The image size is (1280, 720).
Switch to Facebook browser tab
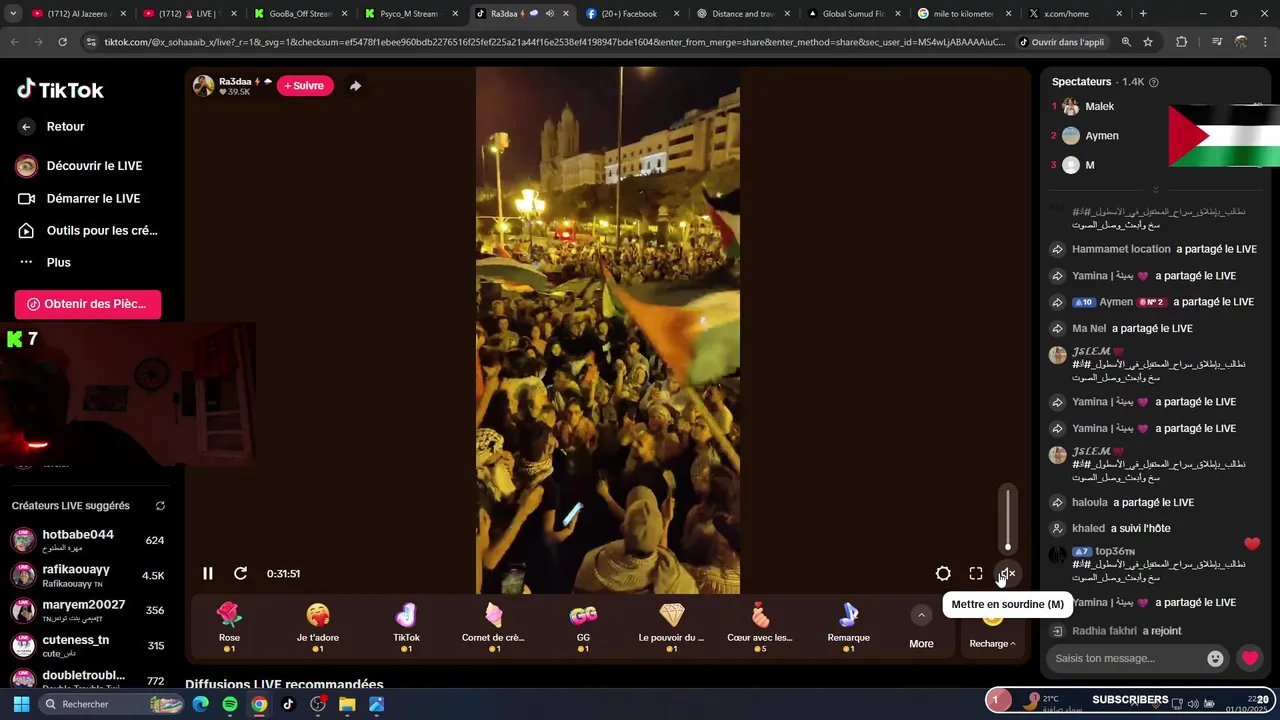(628, 14)
